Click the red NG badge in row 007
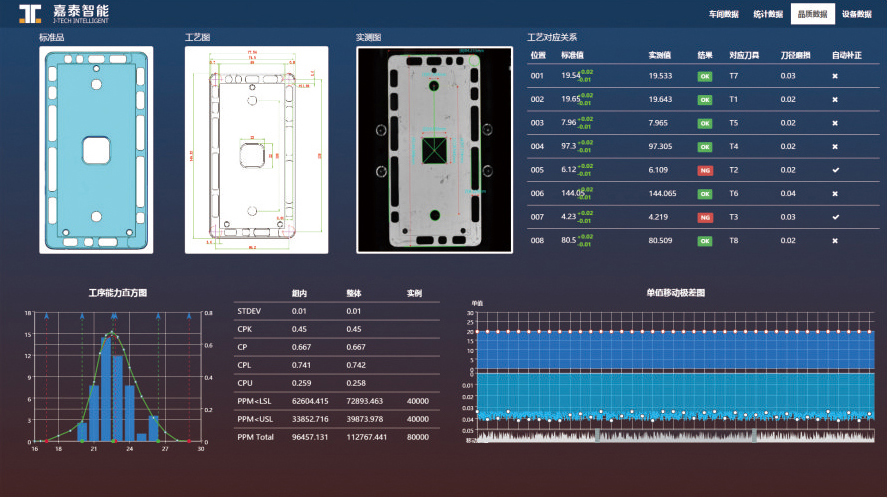Image resolution: width=887 pixels, height=498 pixels. pyautogui.click(x=705, y=217)
